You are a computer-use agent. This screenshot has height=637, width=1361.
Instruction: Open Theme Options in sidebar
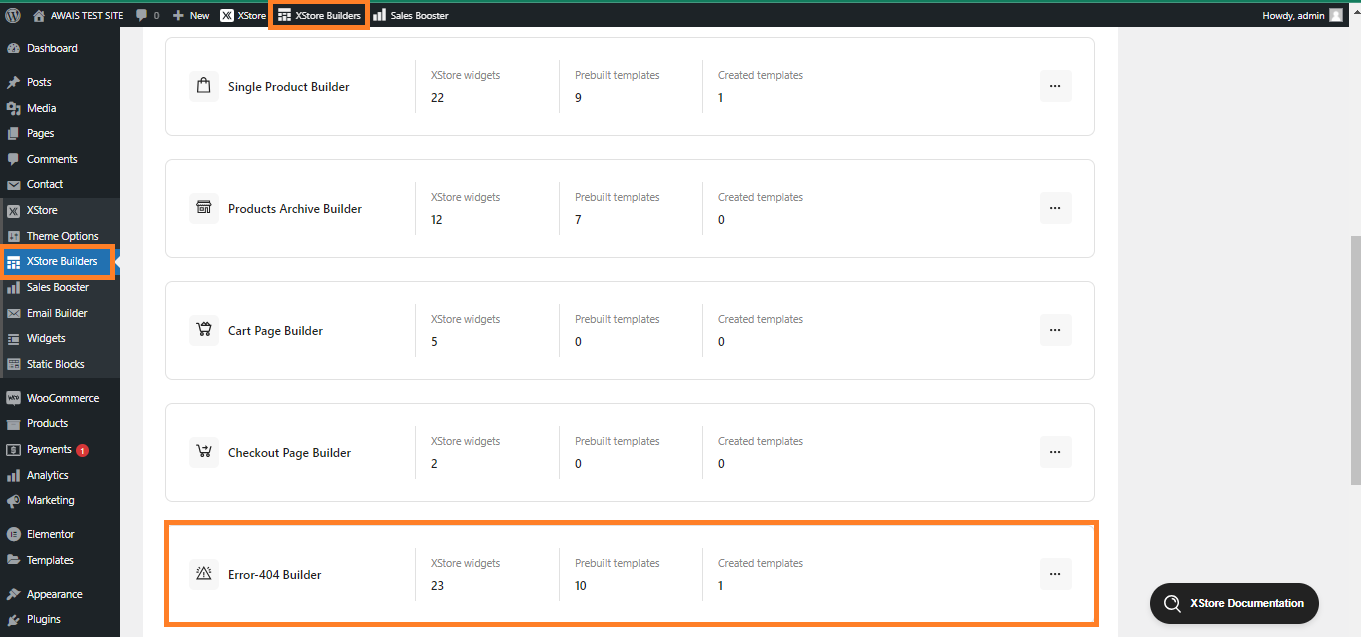pyautogui.click(x=60, y=236)
